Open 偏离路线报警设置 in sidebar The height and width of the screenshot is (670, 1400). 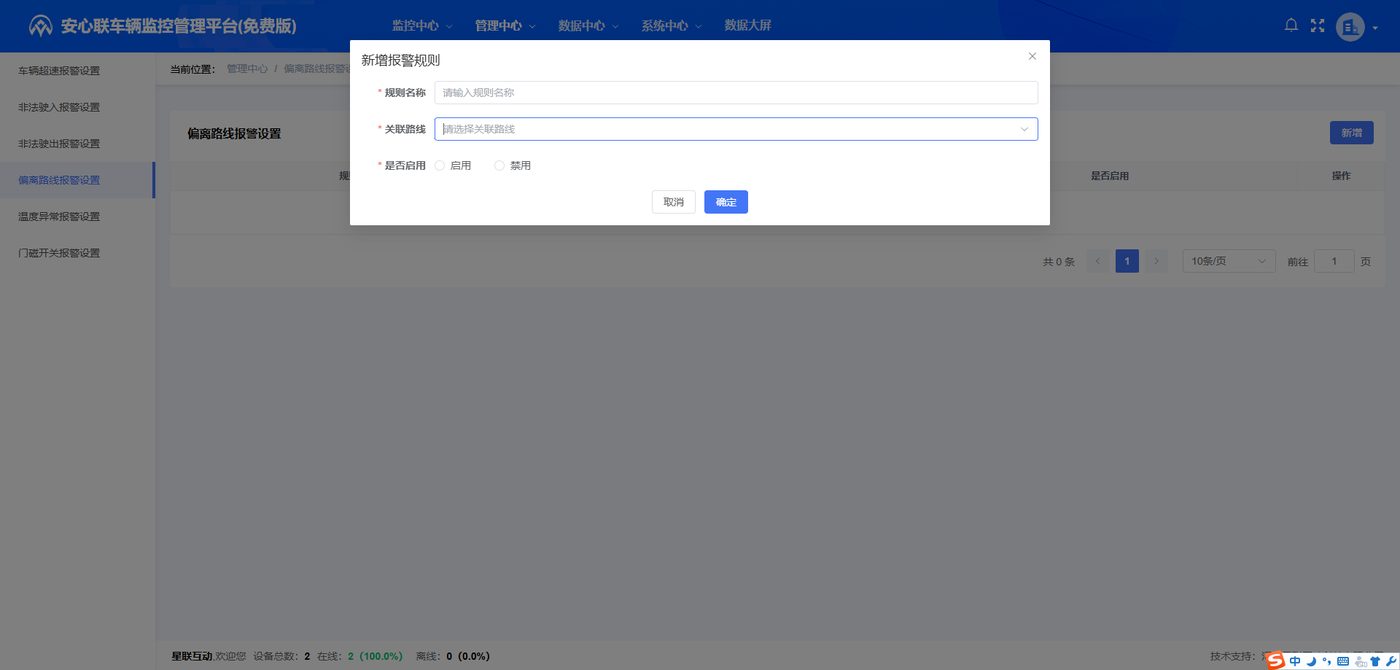(x=77, y=180)
